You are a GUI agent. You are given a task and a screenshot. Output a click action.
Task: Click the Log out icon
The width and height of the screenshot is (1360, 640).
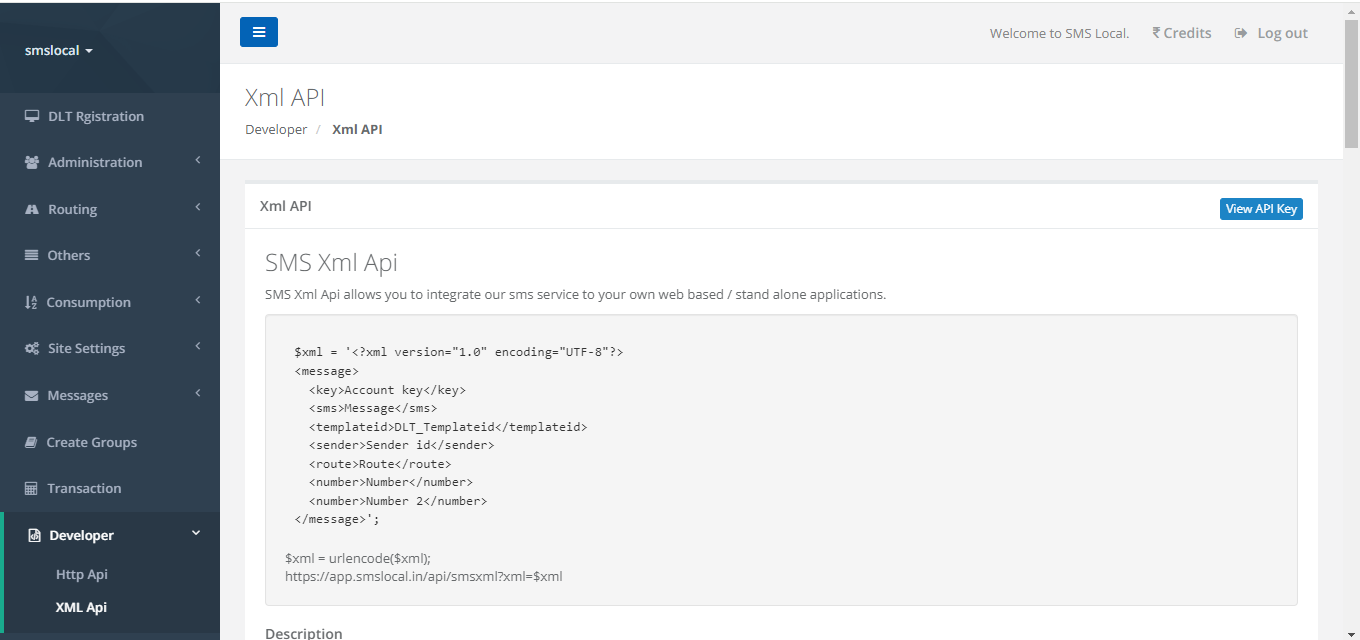point(1239,32)
